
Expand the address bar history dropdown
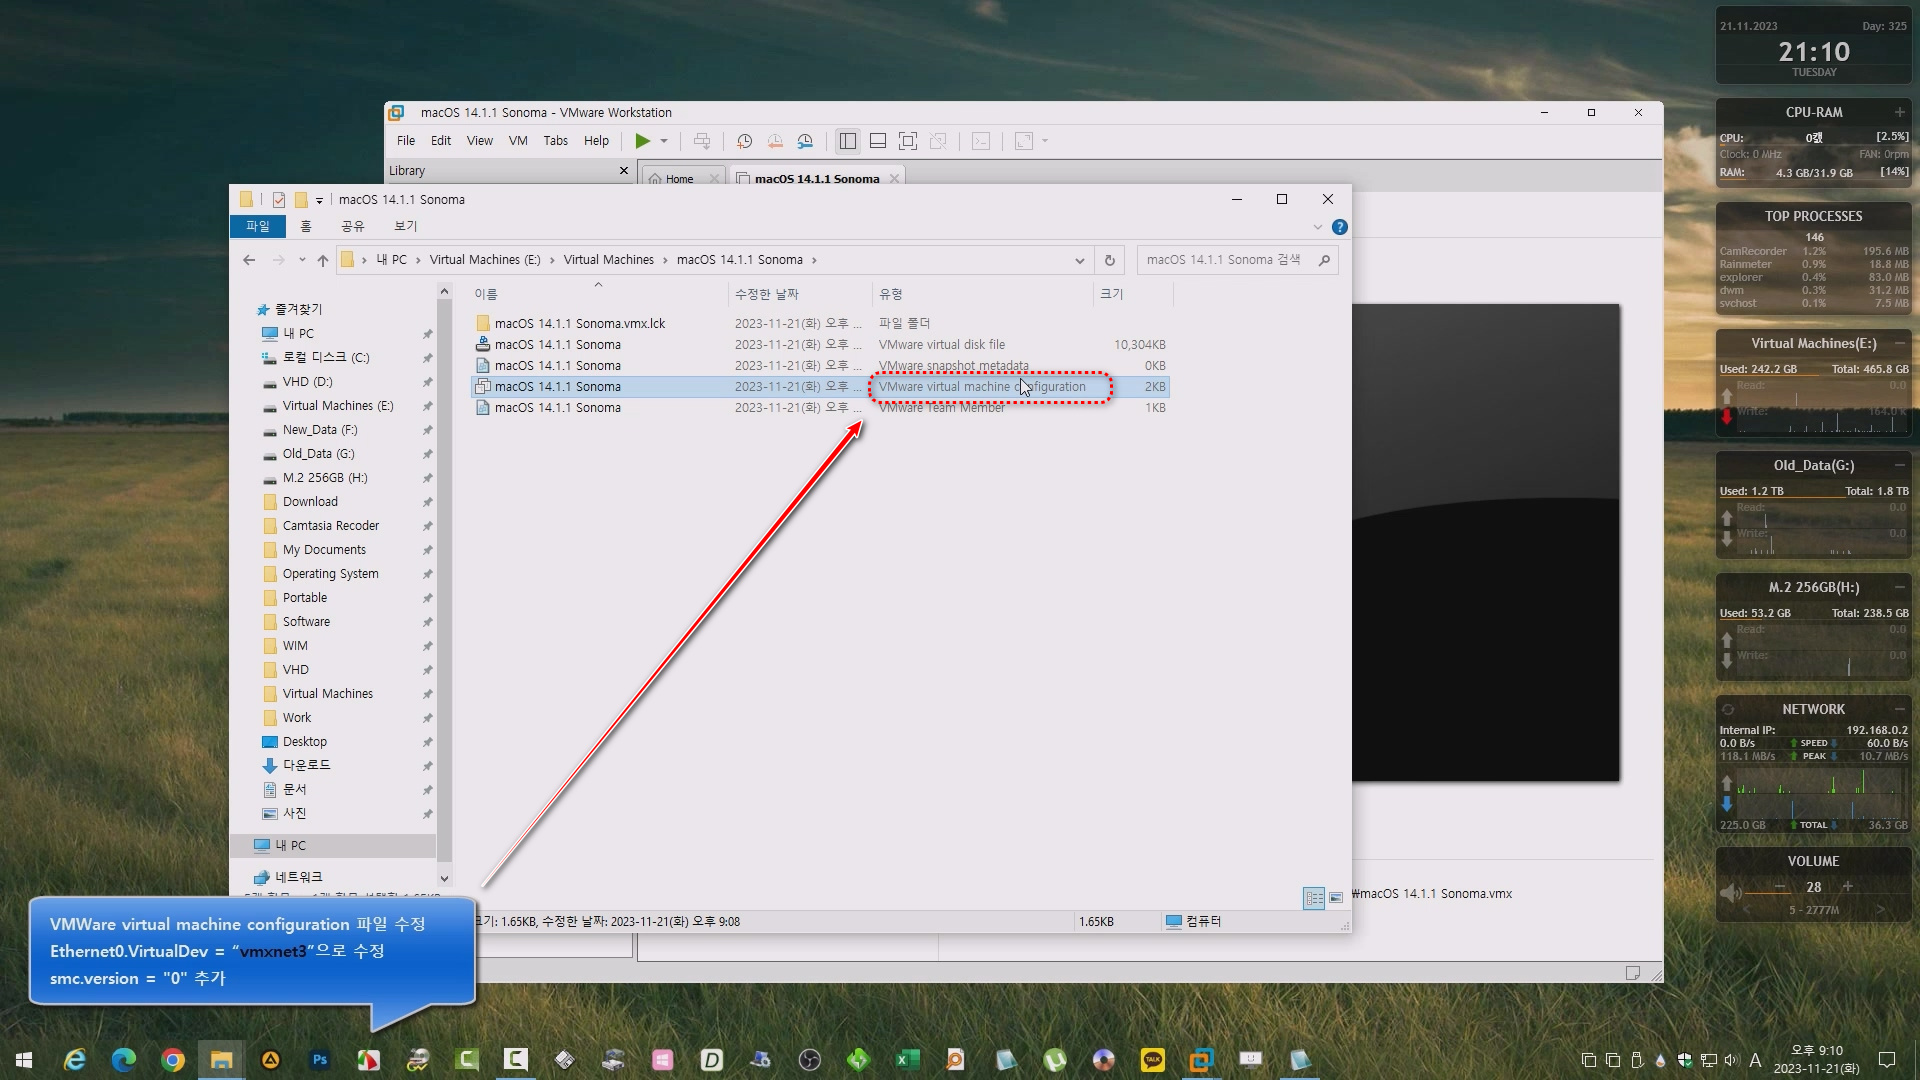[x=1080, y=260]
